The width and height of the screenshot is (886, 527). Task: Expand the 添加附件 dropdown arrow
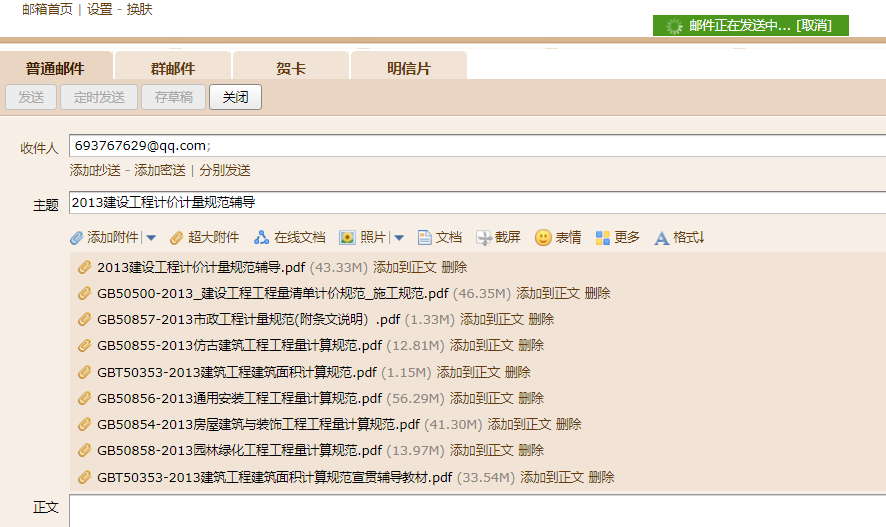pyautogui.click(x=151, y=238)
